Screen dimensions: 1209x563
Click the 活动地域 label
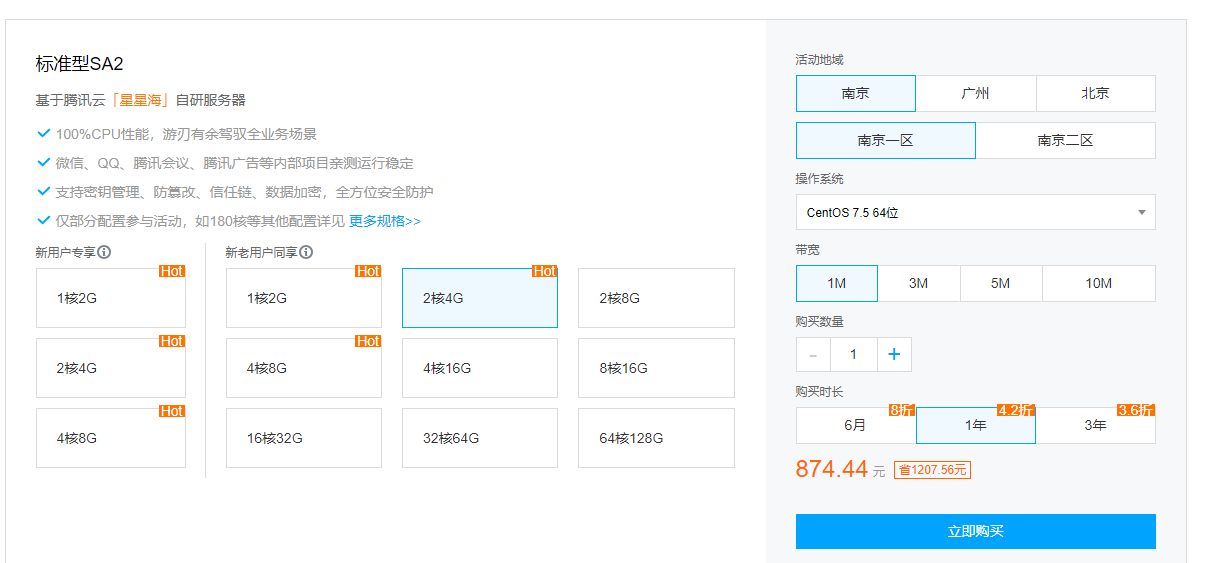click(820, 60)
